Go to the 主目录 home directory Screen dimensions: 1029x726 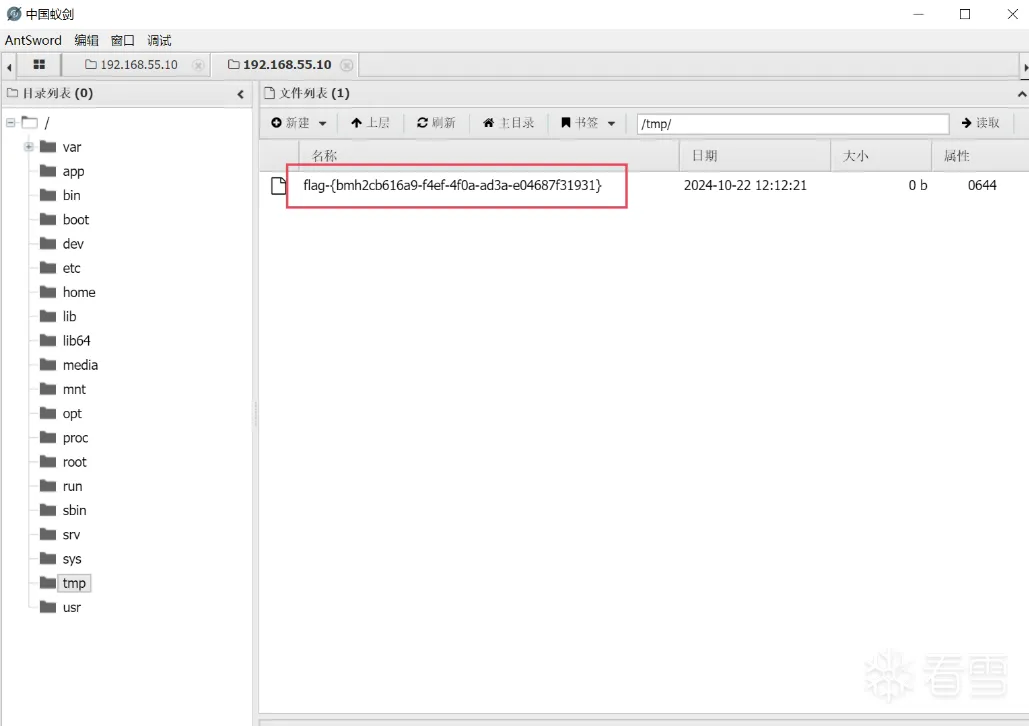(509, 123)
